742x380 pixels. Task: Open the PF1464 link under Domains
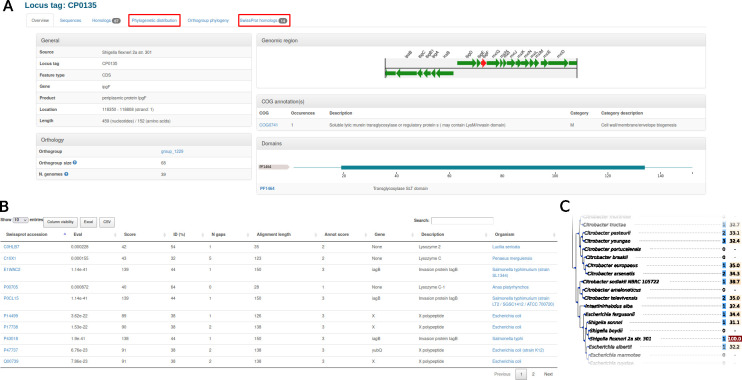tap(267, 188)
